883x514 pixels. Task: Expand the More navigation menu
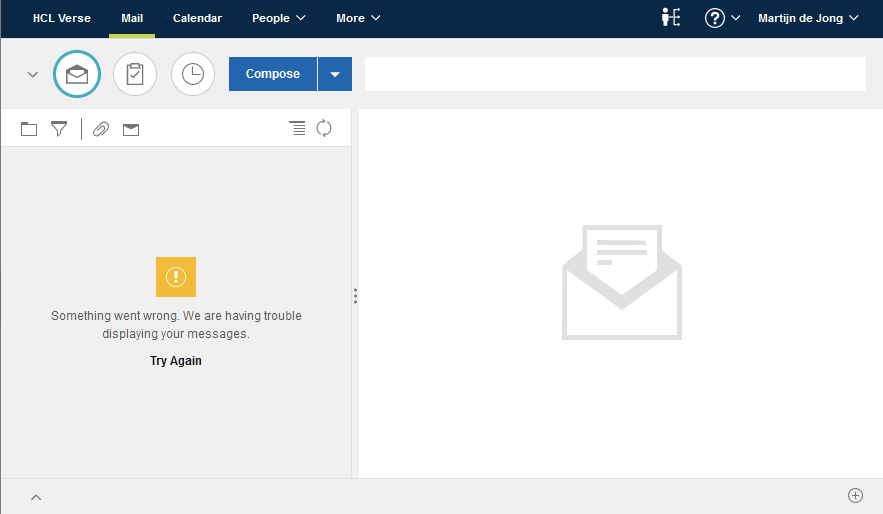point(358,18)
